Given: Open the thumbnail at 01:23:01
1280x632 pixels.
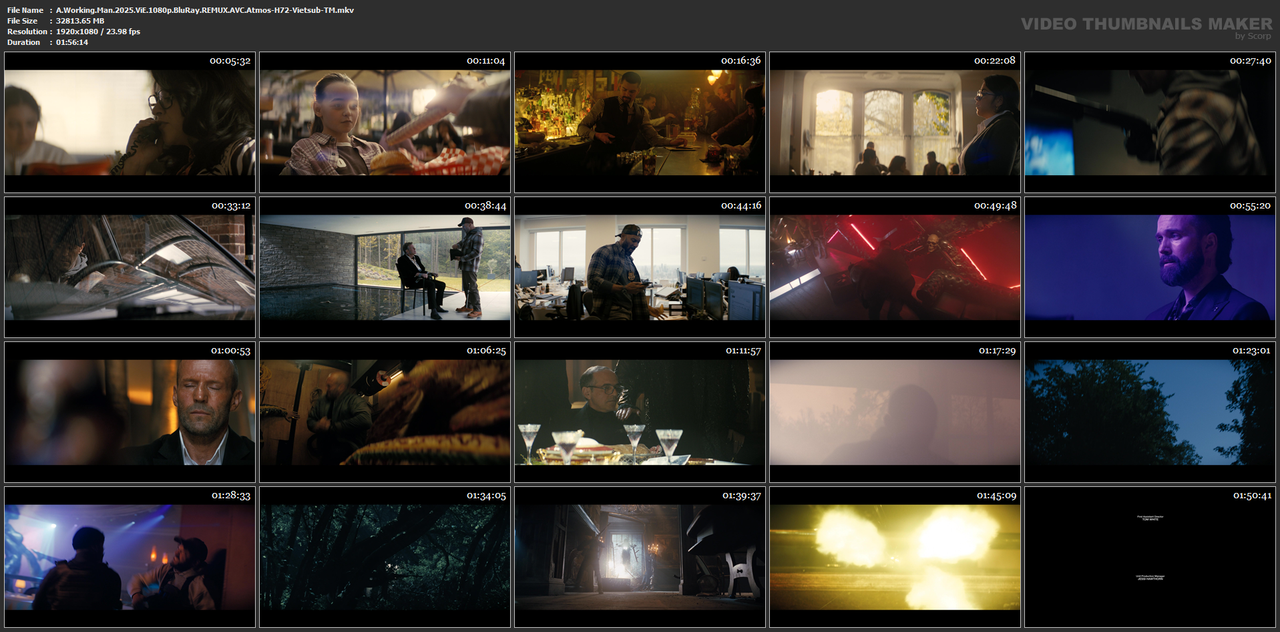Looking at the screenshot, I should (x=1150, y=412).
